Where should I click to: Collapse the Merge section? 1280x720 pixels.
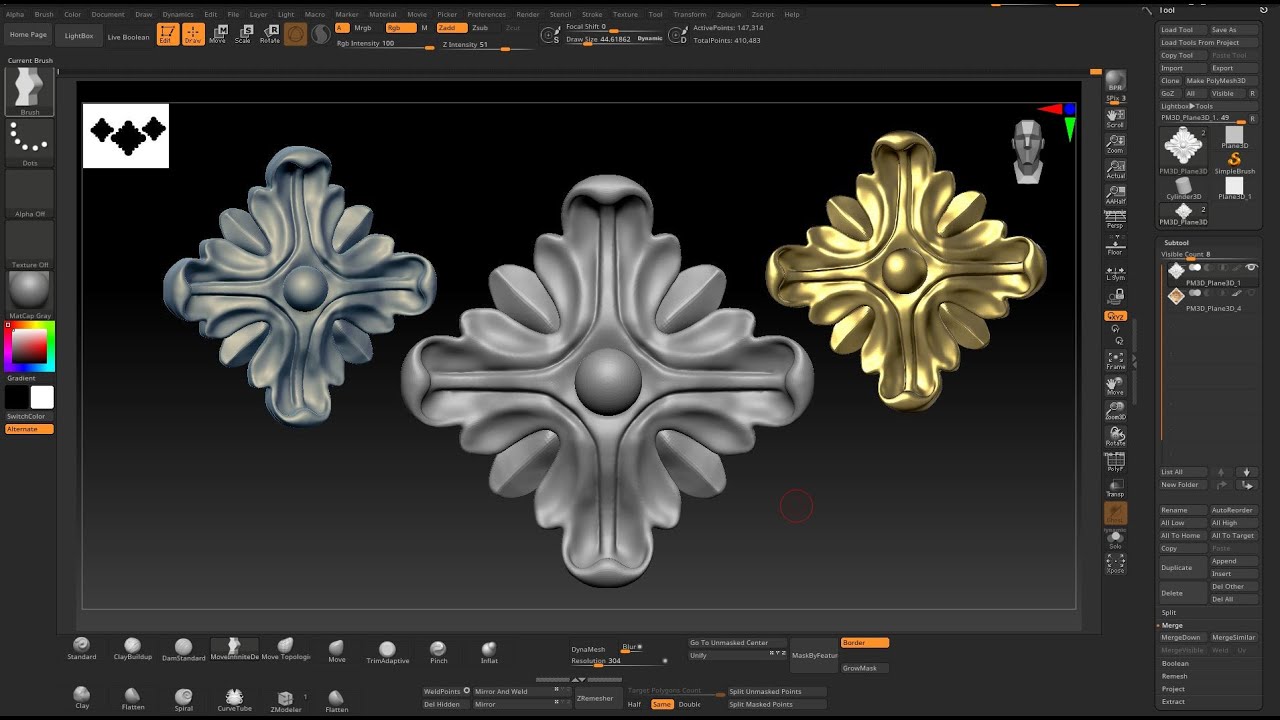tap(1171, 625)
